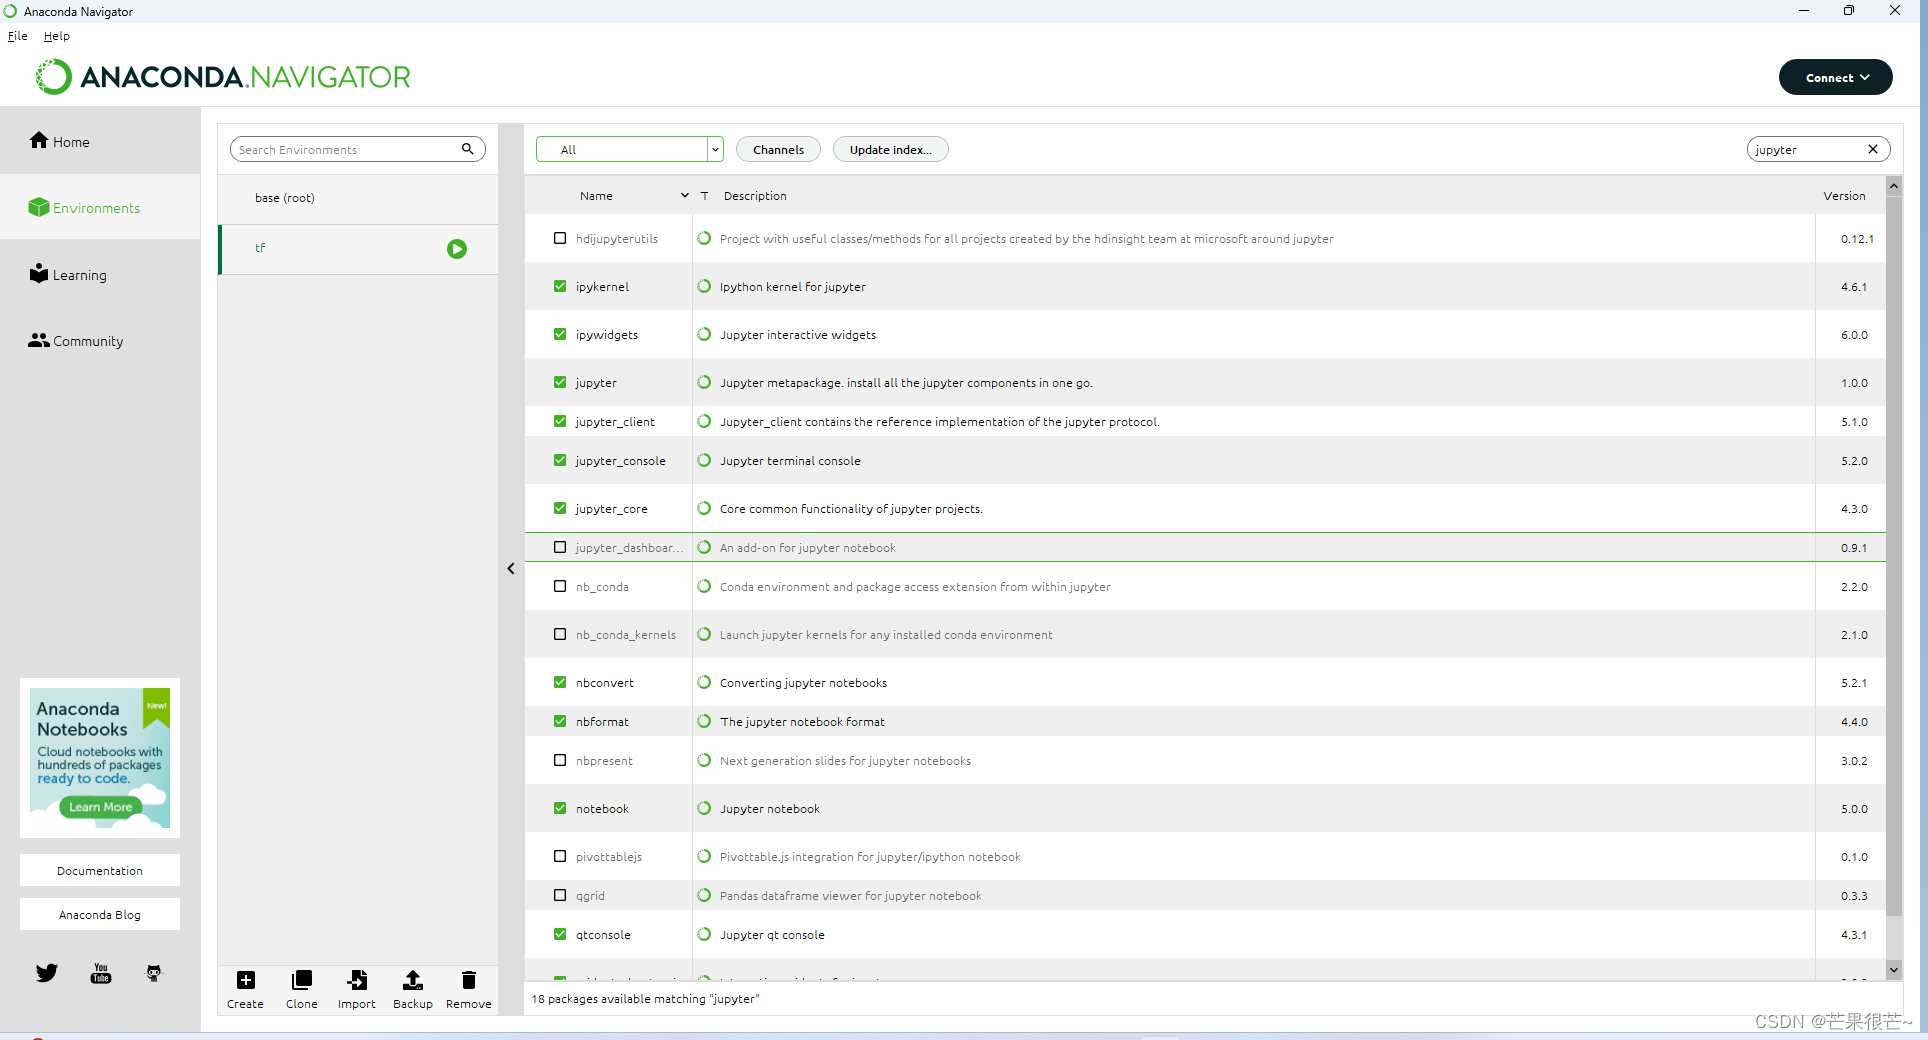The image size is (1928, 1040).
Task: Click the Update index button
Action: (890, 149)
